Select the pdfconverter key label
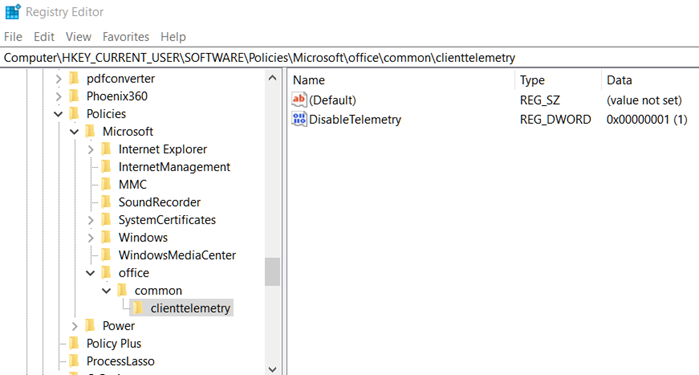The image size is (699, 375). [x=120, y=78]
